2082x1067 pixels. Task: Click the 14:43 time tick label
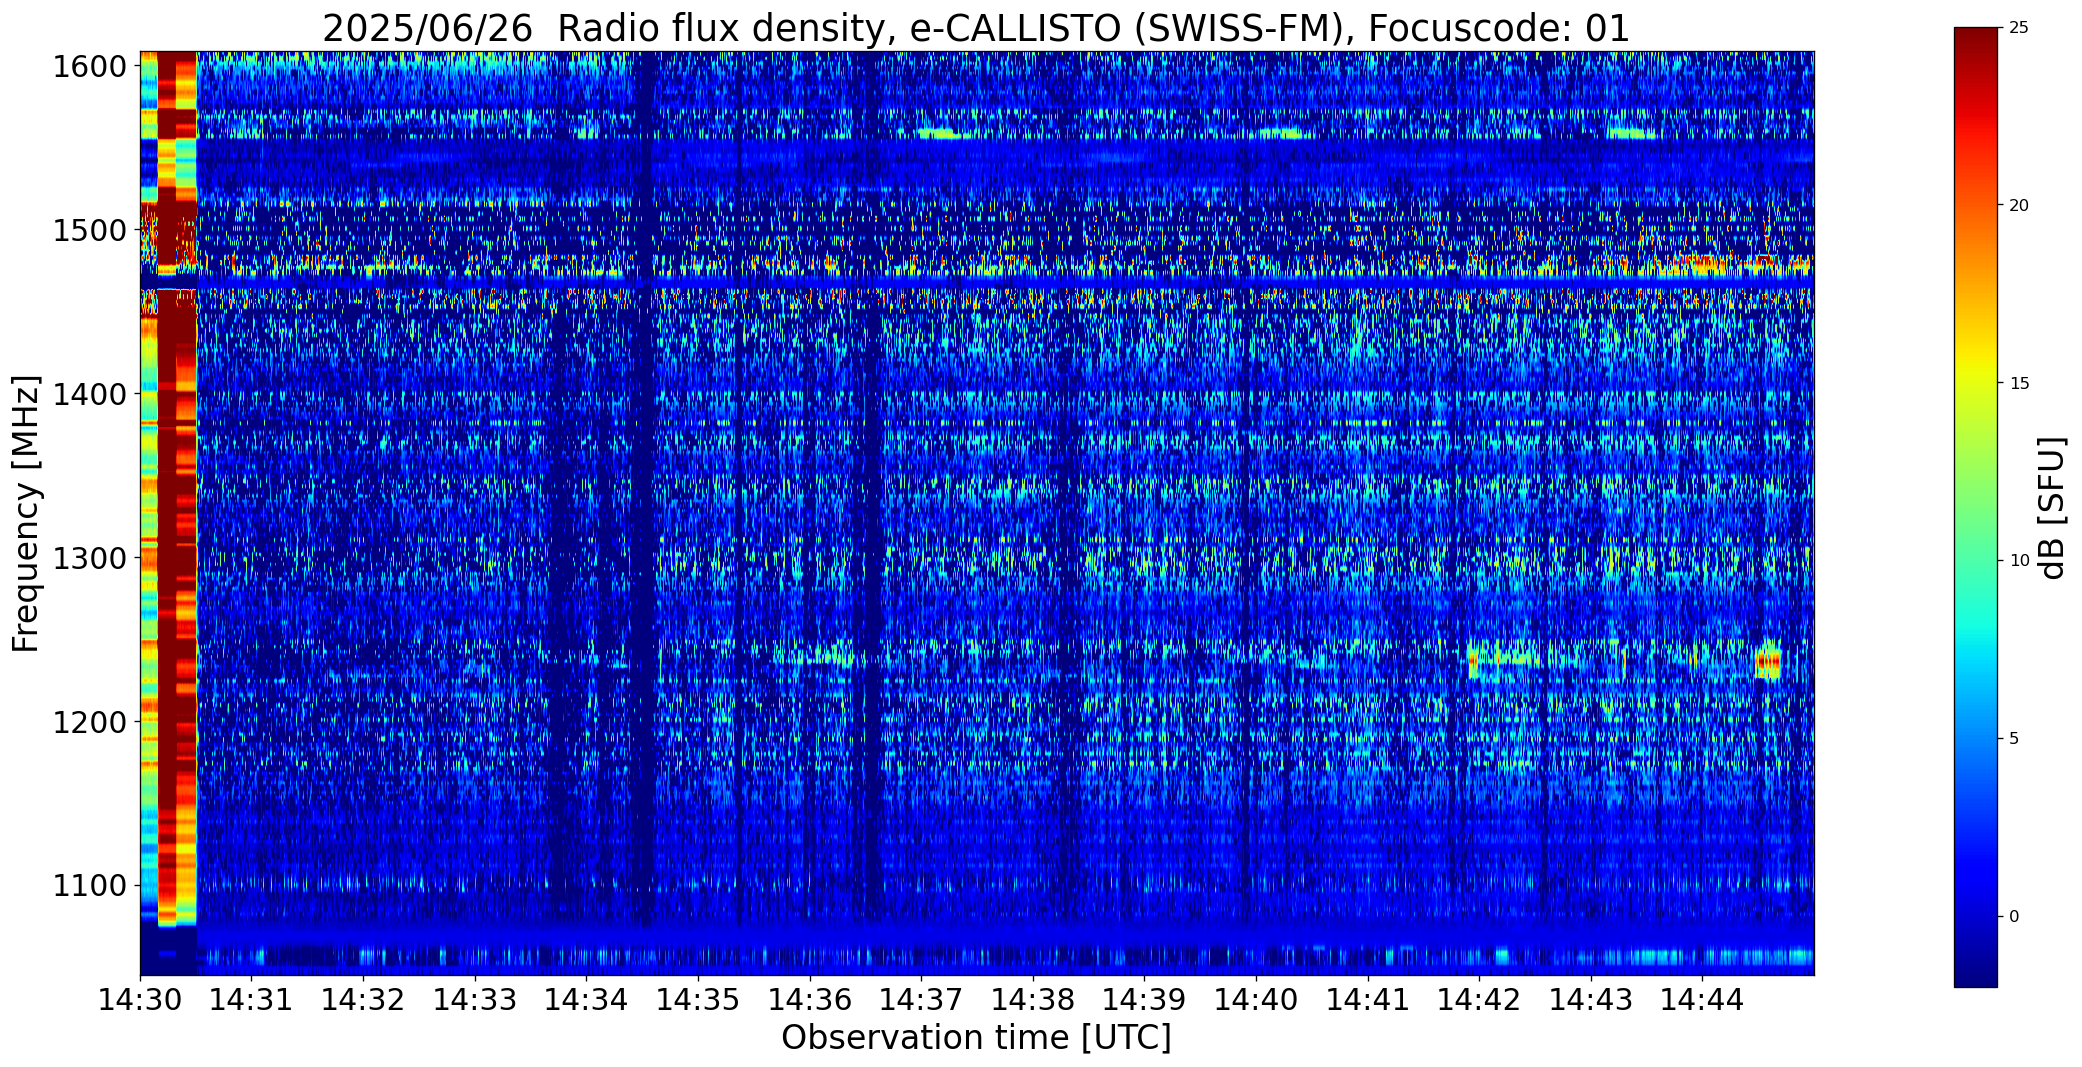tap(1592, 1000)
